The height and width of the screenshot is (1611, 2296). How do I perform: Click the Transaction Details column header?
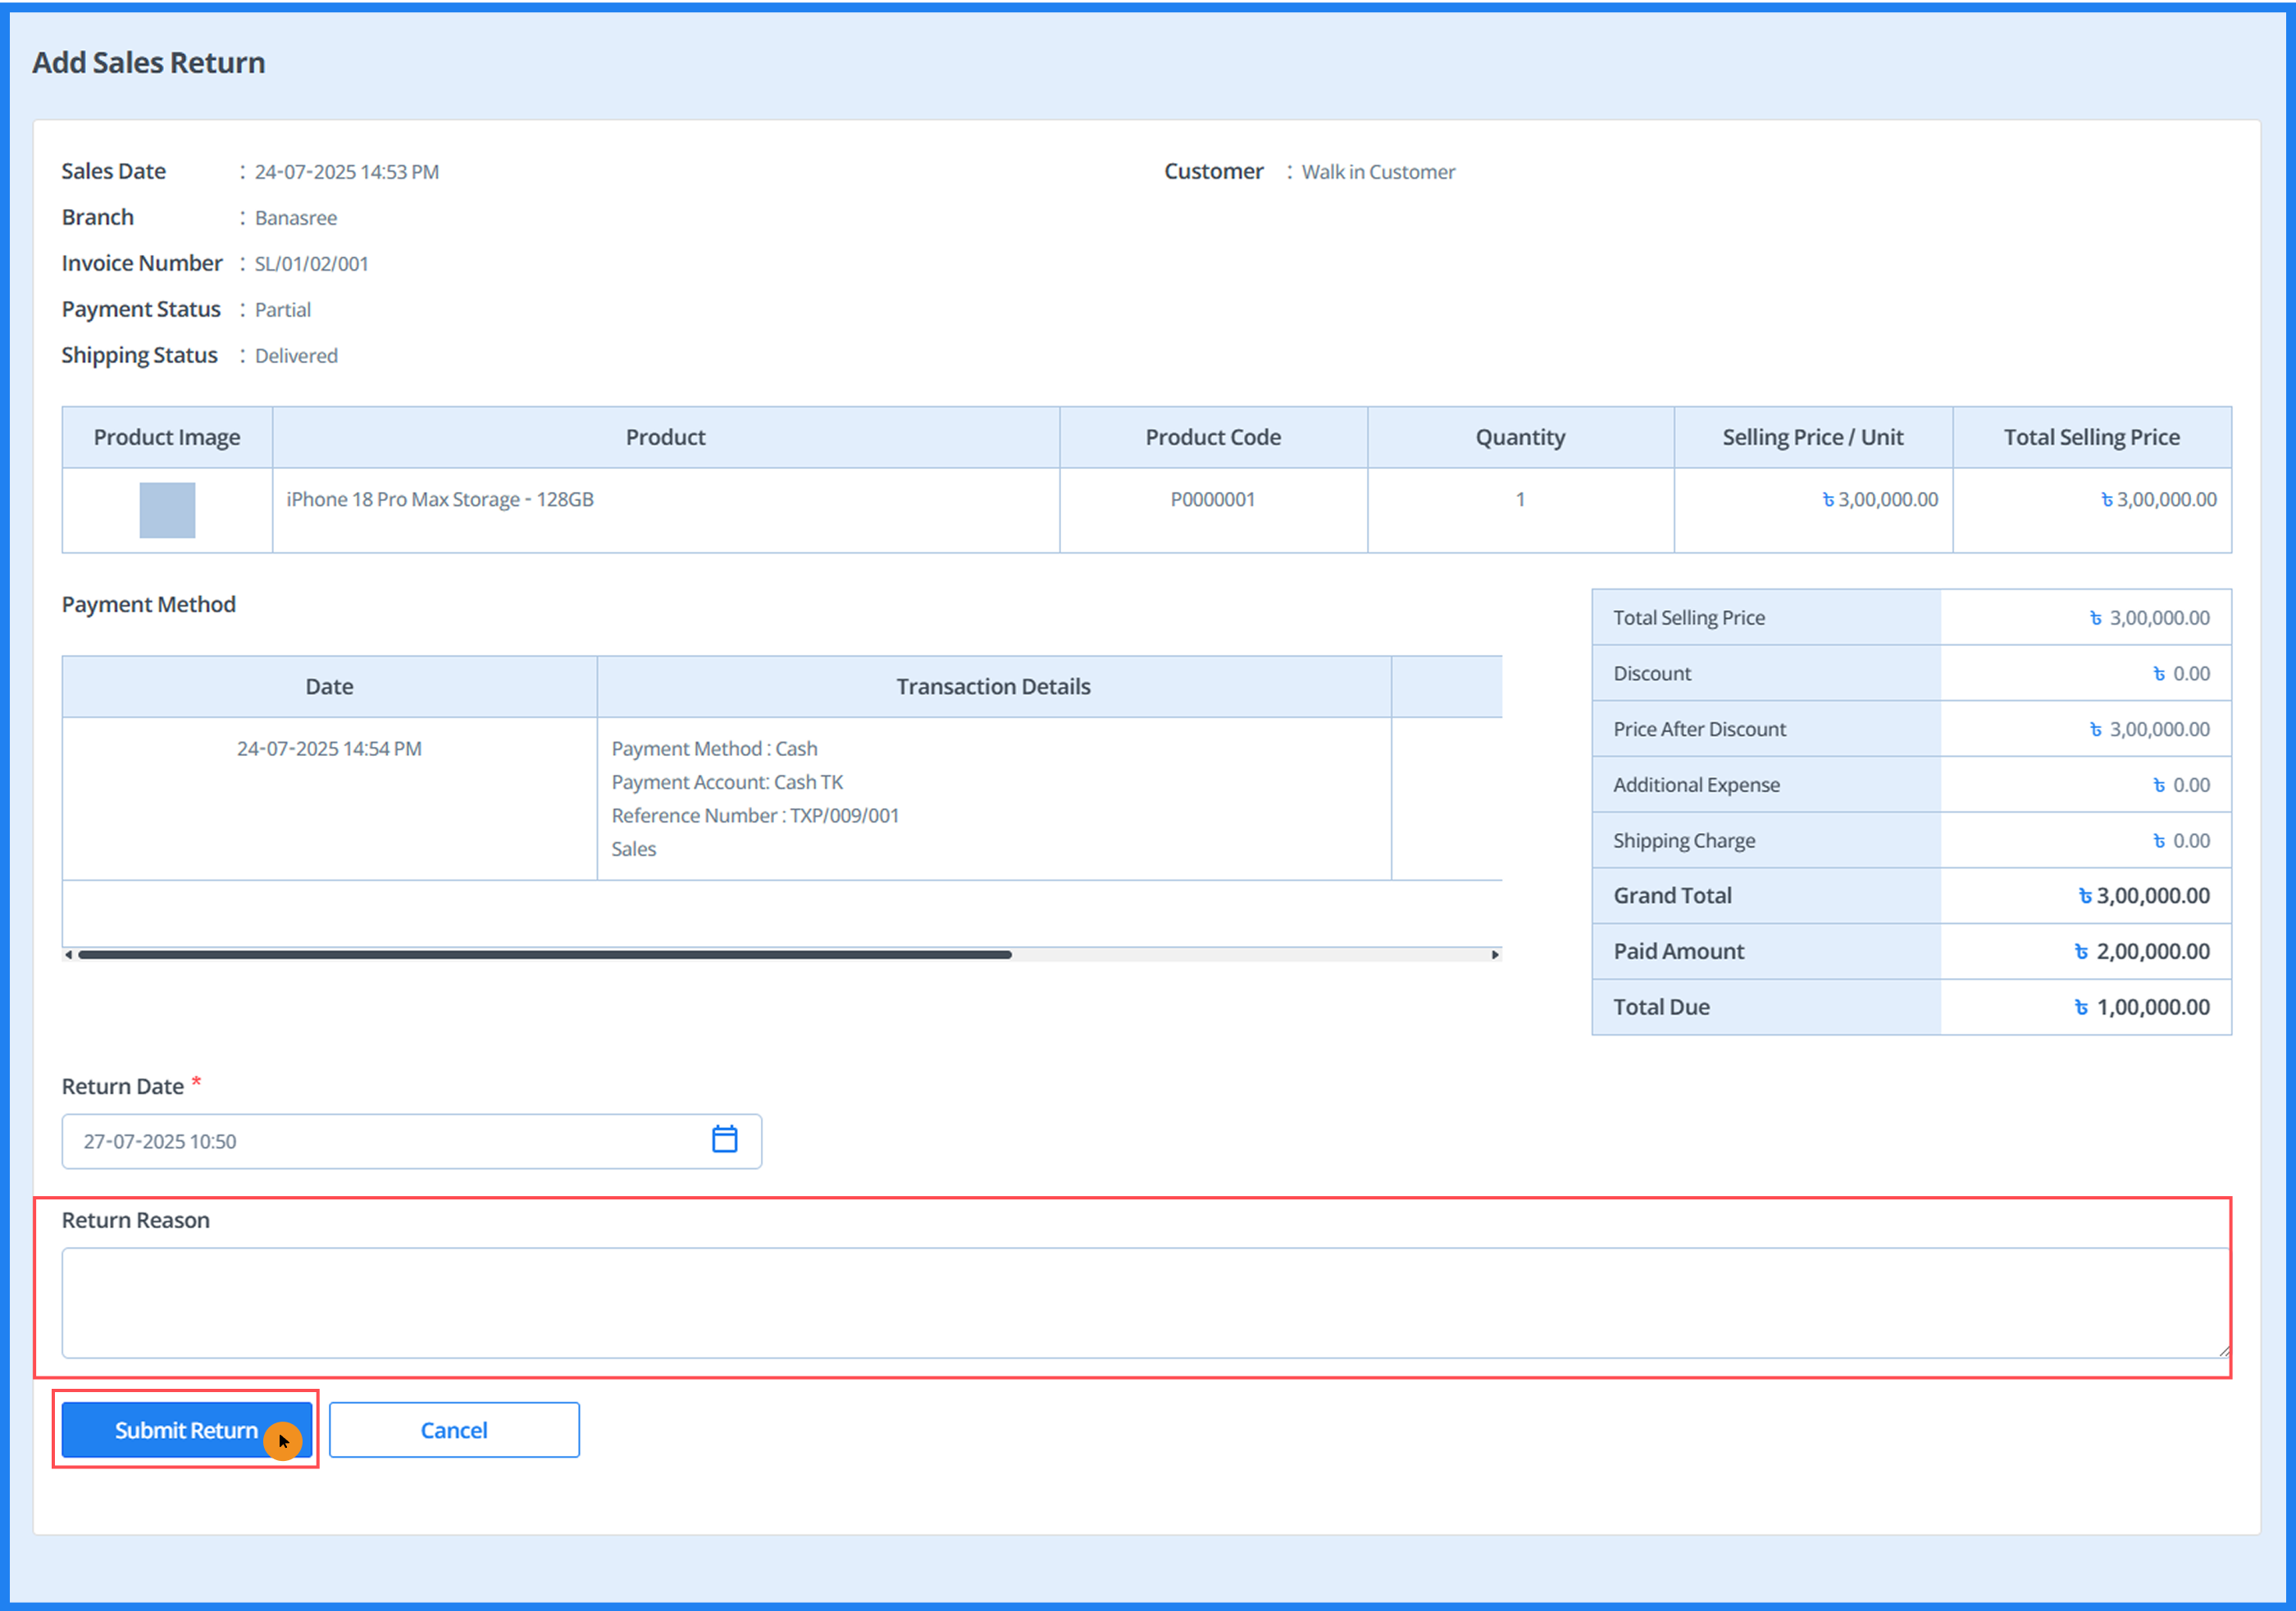pyautogui.click(x=993, y=686)
